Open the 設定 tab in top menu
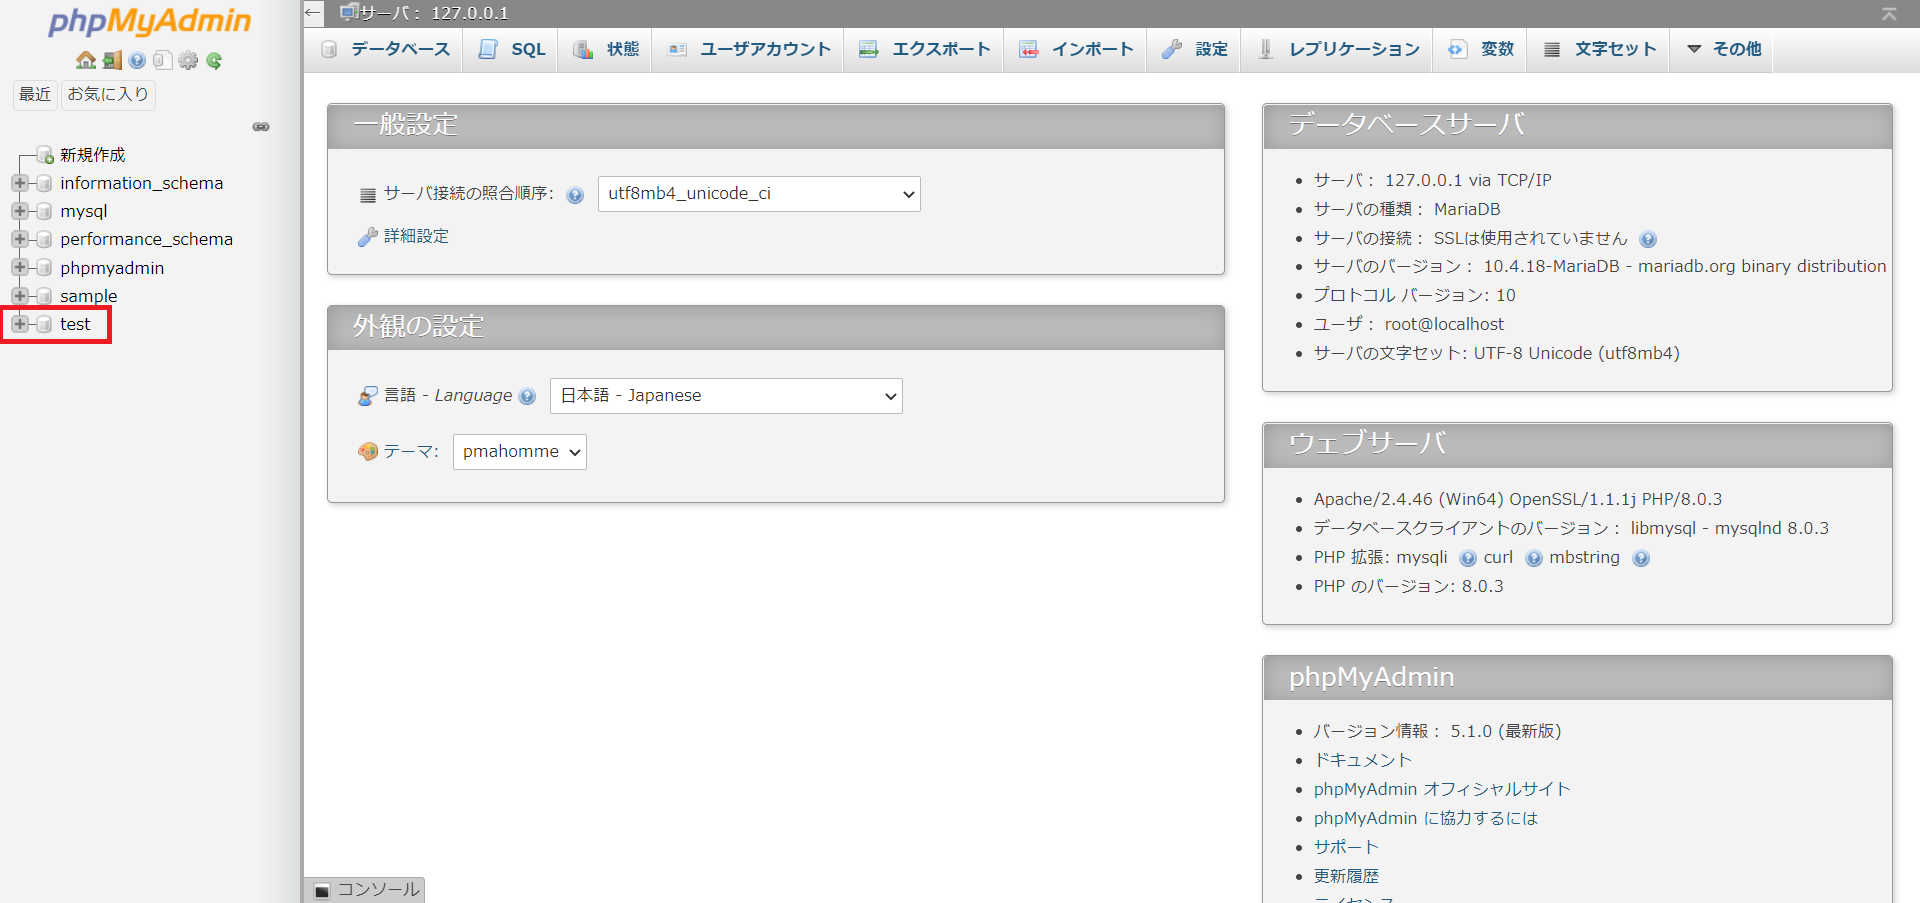 (1195, 49)
